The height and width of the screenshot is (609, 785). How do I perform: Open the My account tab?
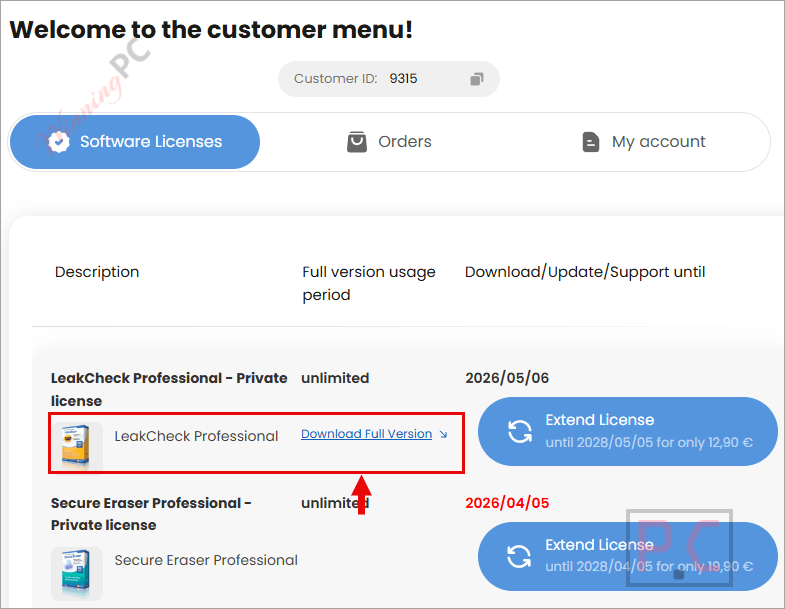click(x=644, y=142)
